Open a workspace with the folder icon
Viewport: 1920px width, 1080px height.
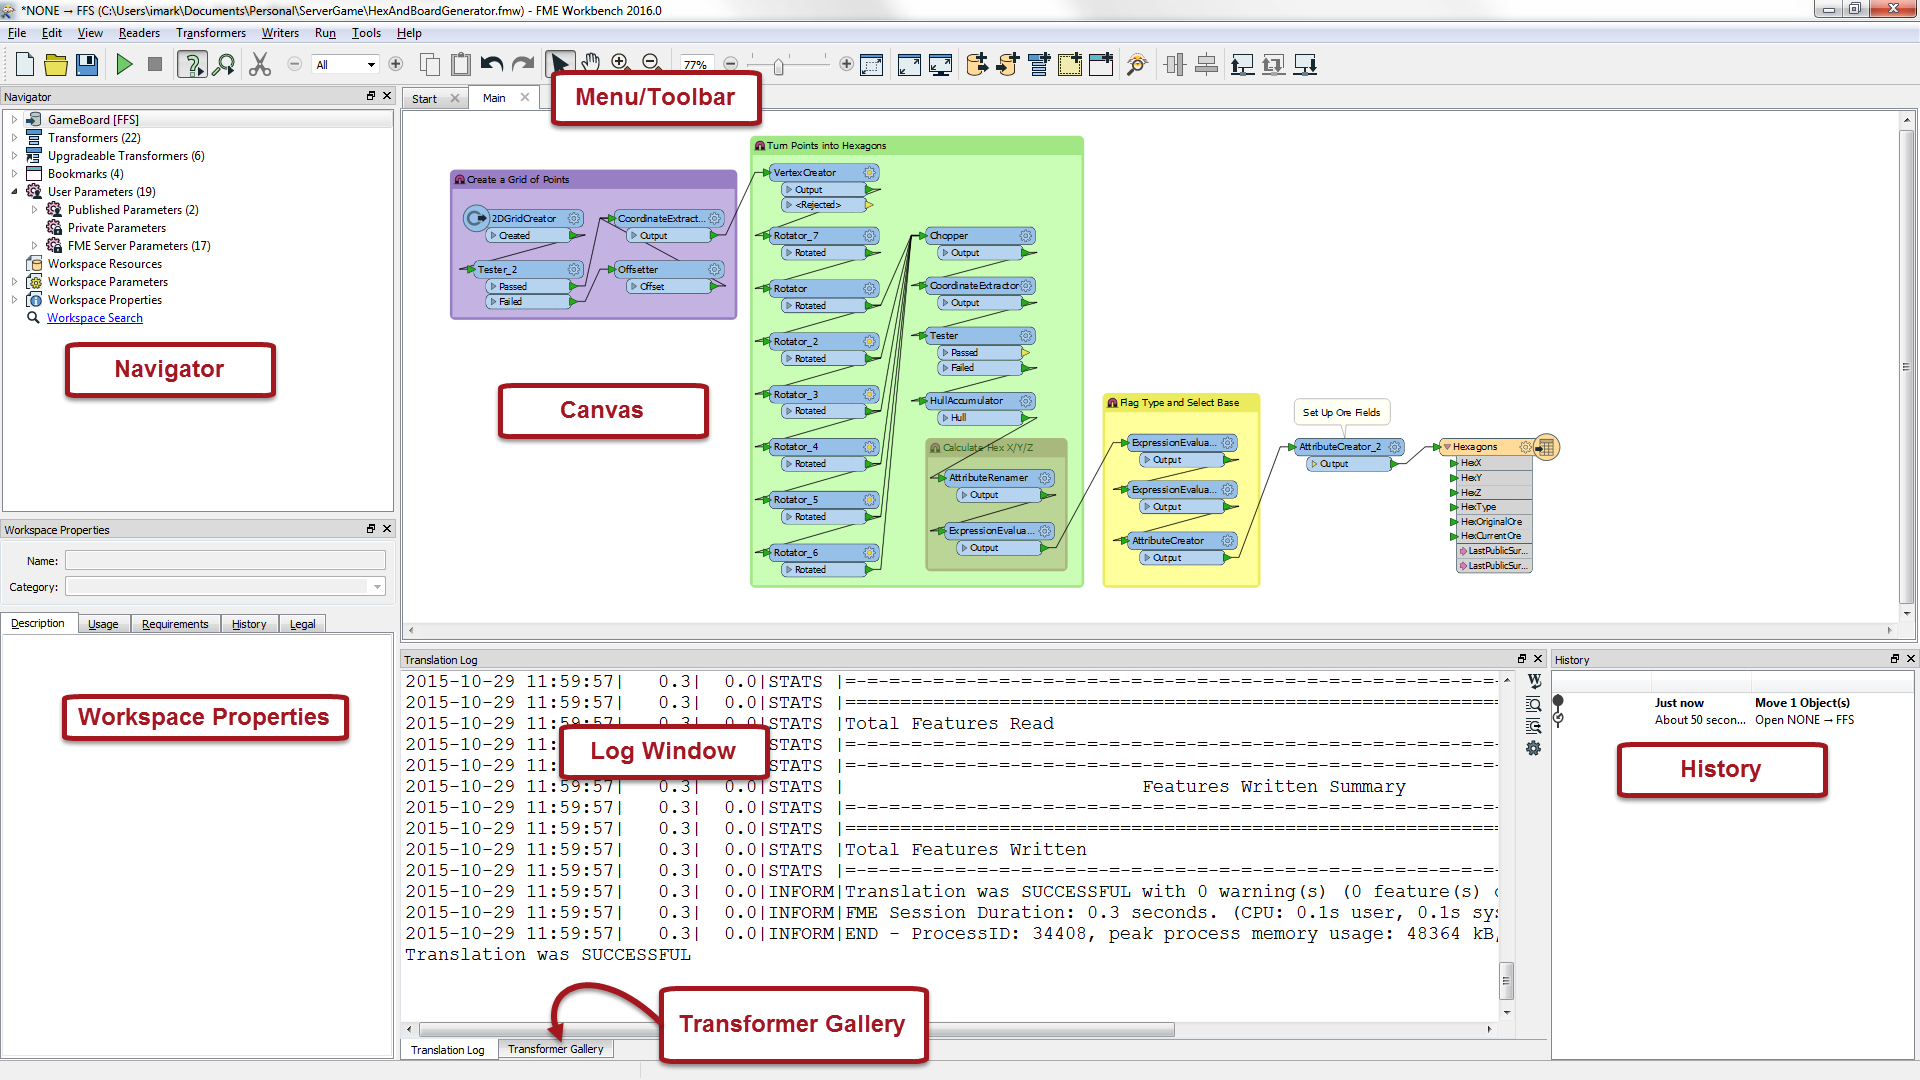click(56, 65)
